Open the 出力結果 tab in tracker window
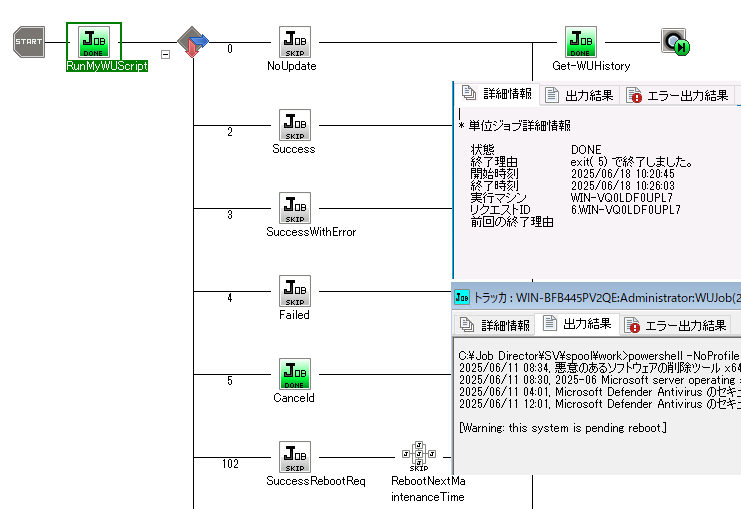Image resolution: width=741 pixels, height=509 pixels. coord(577,323)
